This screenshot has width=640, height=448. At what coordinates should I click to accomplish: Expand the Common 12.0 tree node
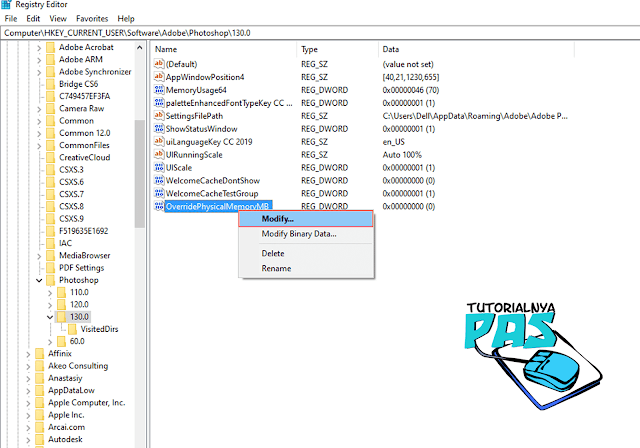click(39, 133)
